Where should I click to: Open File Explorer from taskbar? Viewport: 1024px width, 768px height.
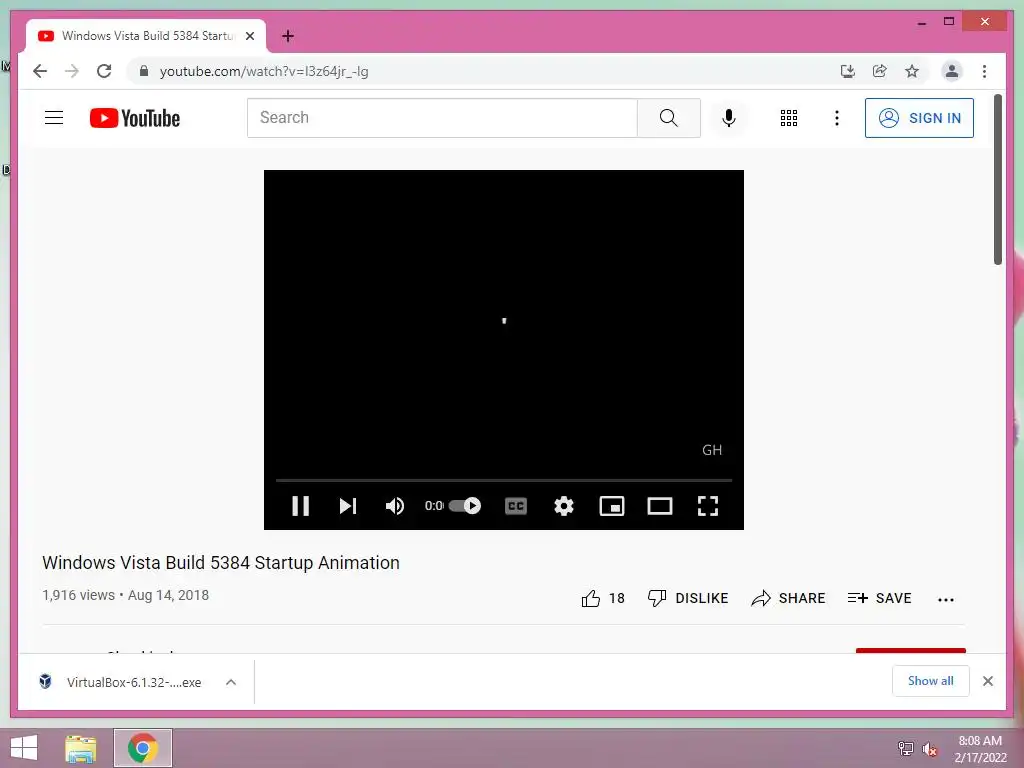(81, 748)
